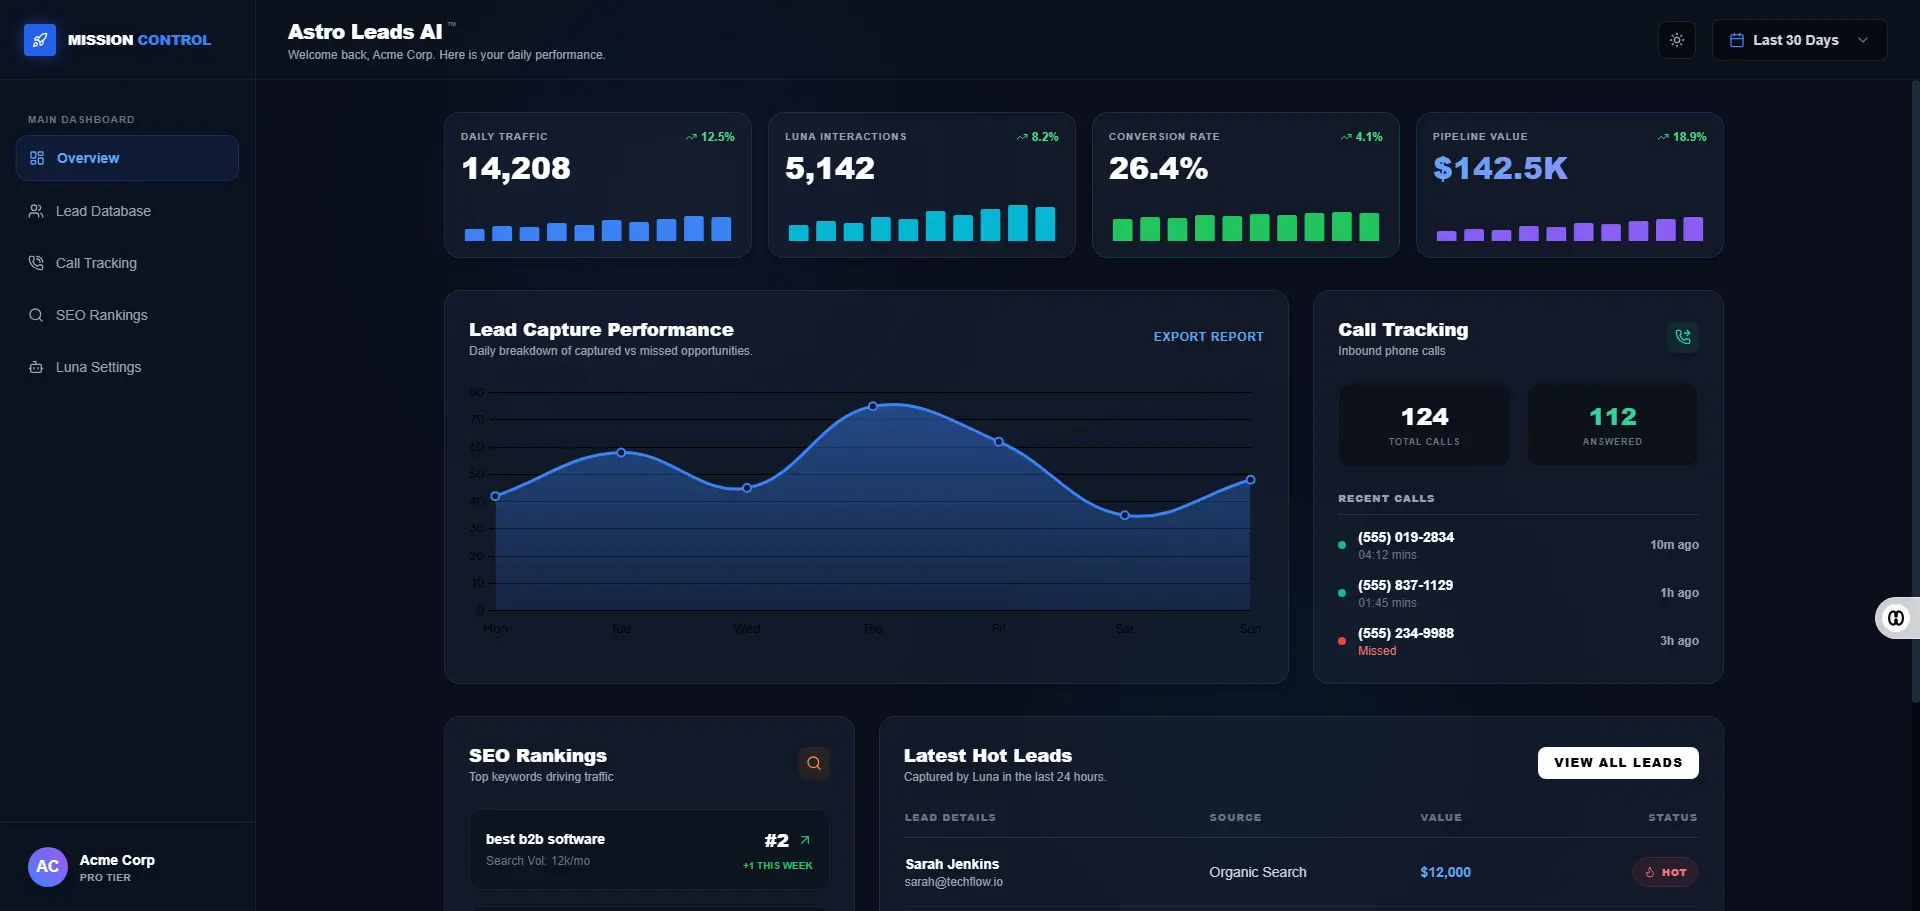
Task: Select SEO Rankings from the sidebar menu
Action: (100, 315)
